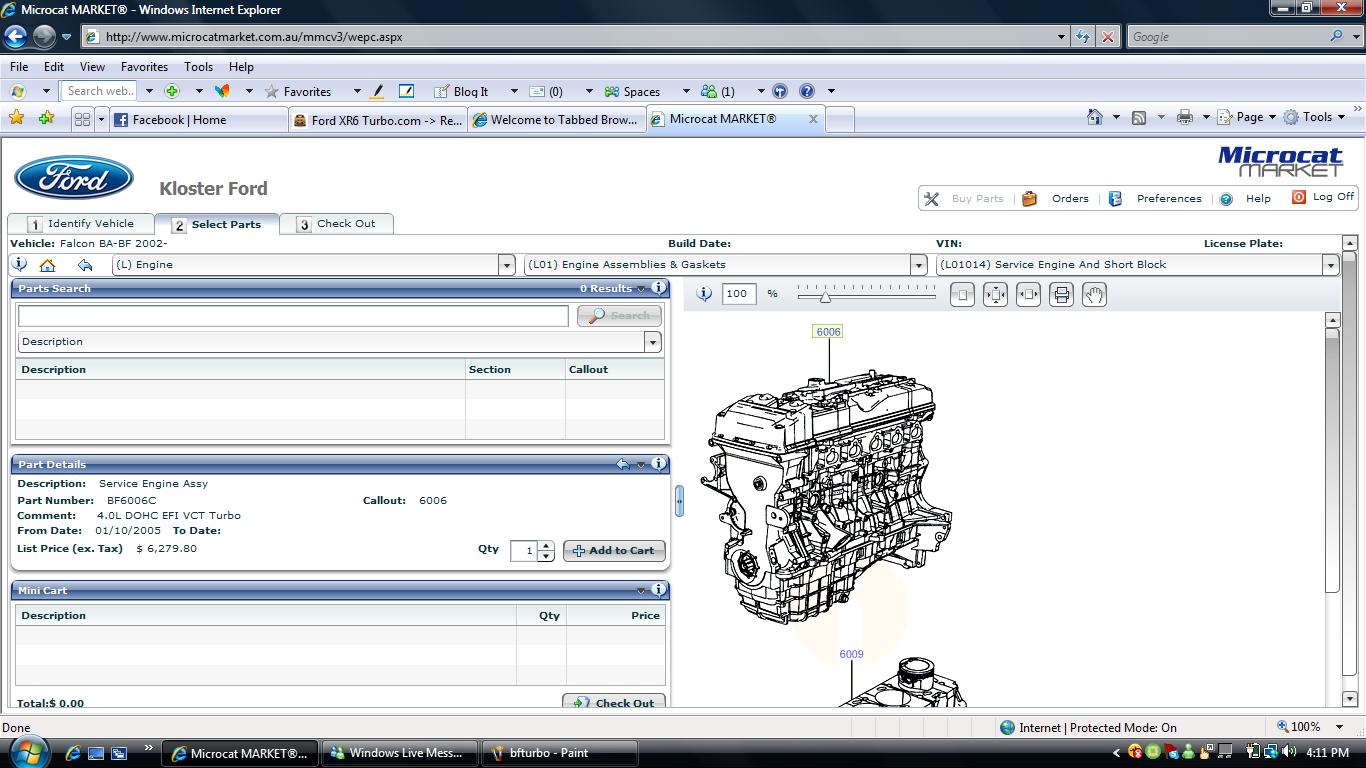
Task: Open Service Engine And Short Block dropdown
Action: click(1330, 265)
